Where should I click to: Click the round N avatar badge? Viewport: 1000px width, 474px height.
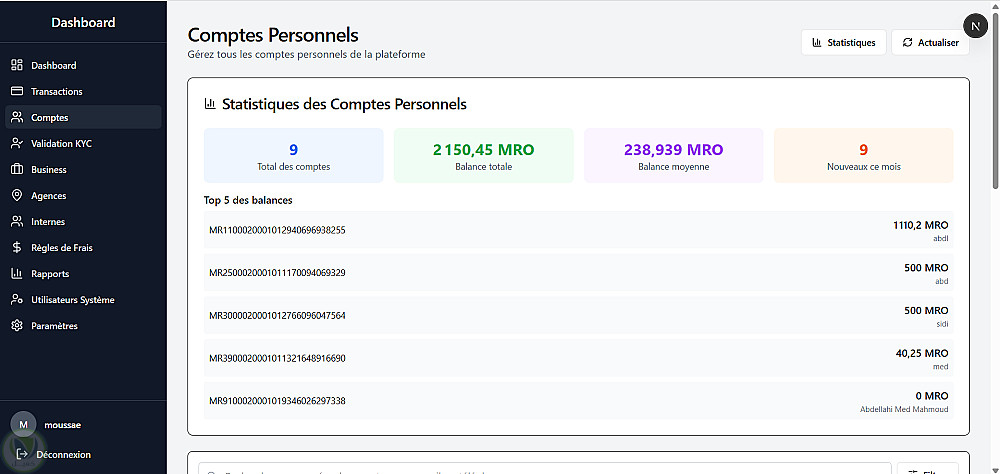[974, 26]
